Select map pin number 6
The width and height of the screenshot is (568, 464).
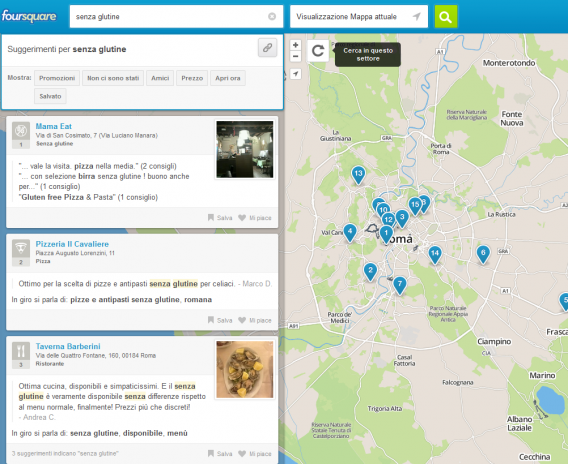483,254
